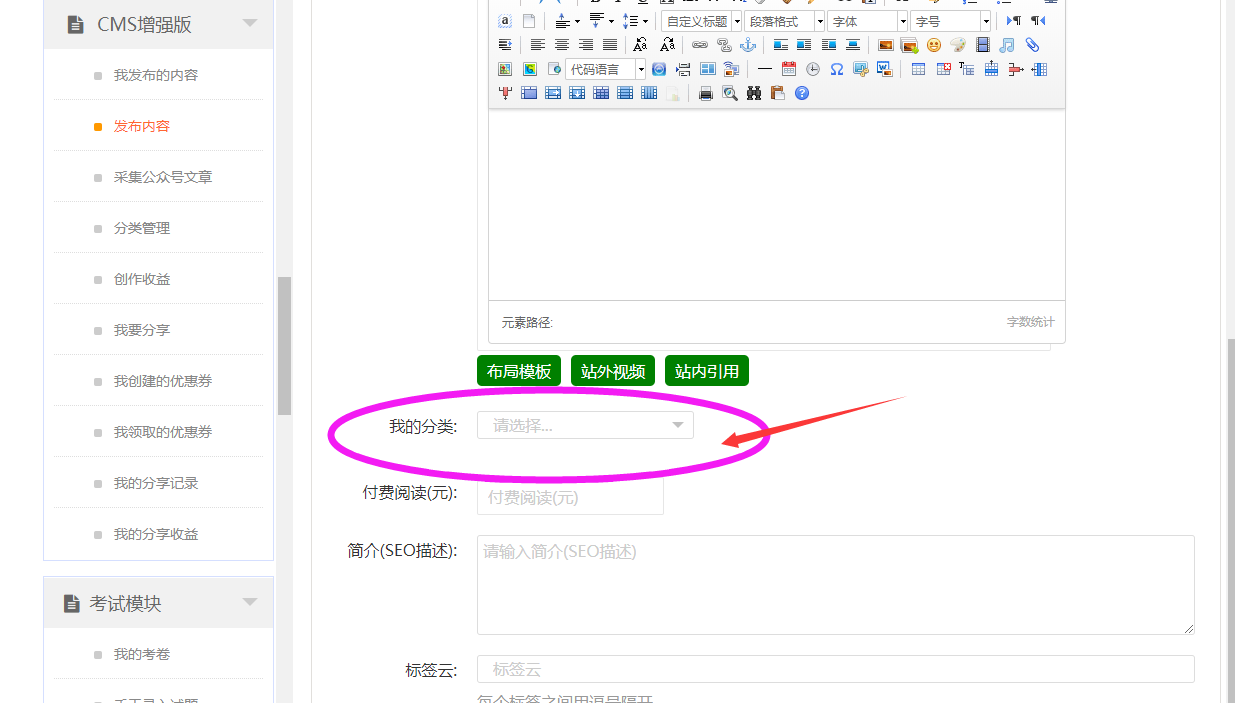Insert an anchor using the anchor icon
This screenshot has width=1235, height=703.
[x=748, y=45]
